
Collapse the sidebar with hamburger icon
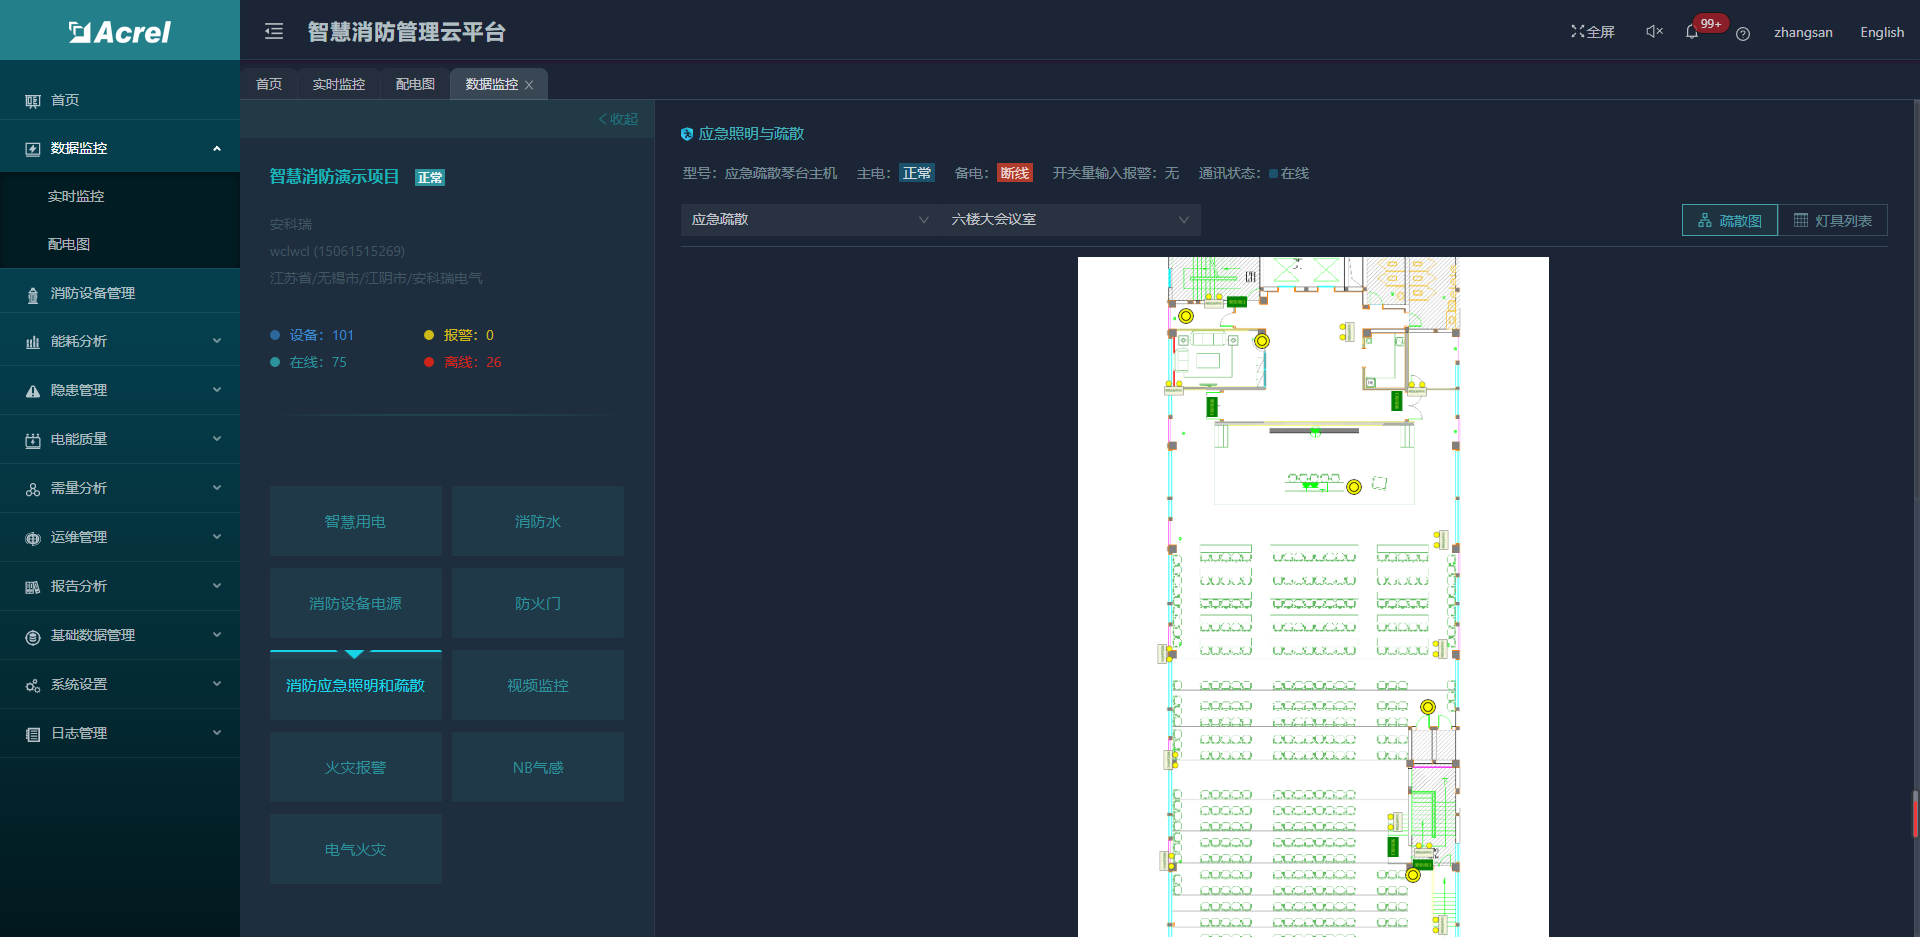point(274,32)
